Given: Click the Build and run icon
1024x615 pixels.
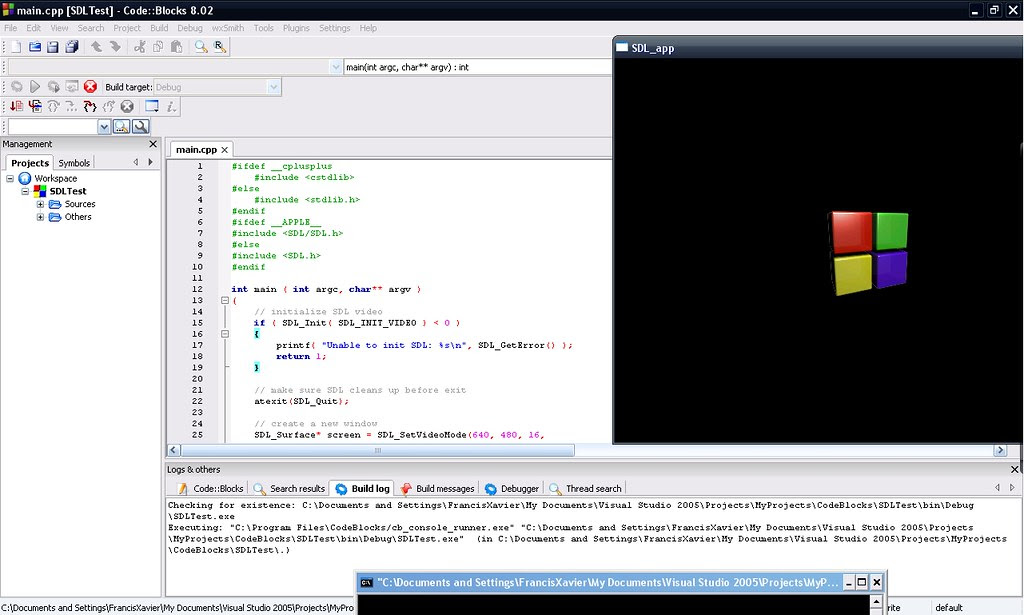Looking at the screenshot, I should pyautogui.click(x=54, y=87).
